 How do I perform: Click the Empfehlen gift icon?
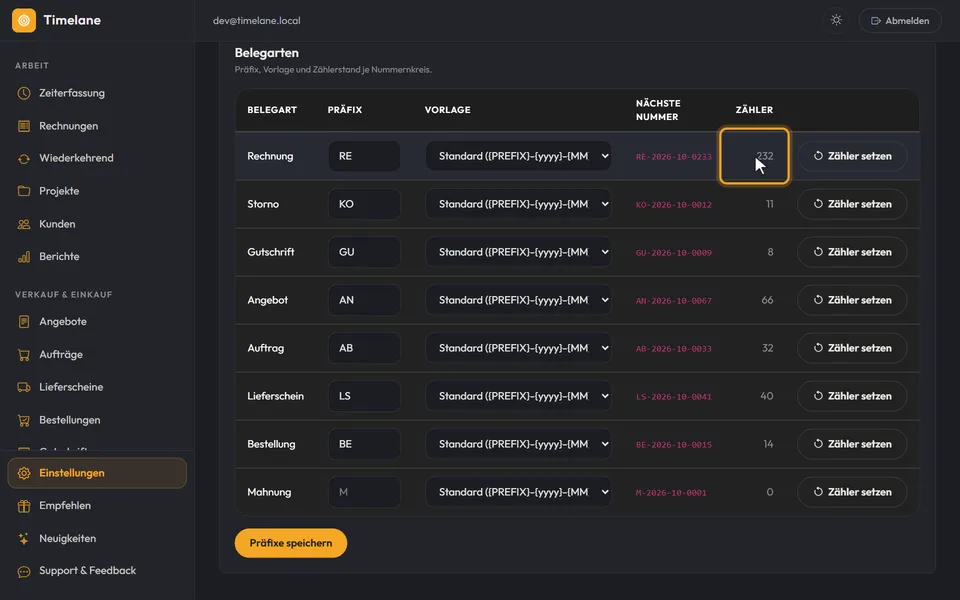click(x=24, y=506)
